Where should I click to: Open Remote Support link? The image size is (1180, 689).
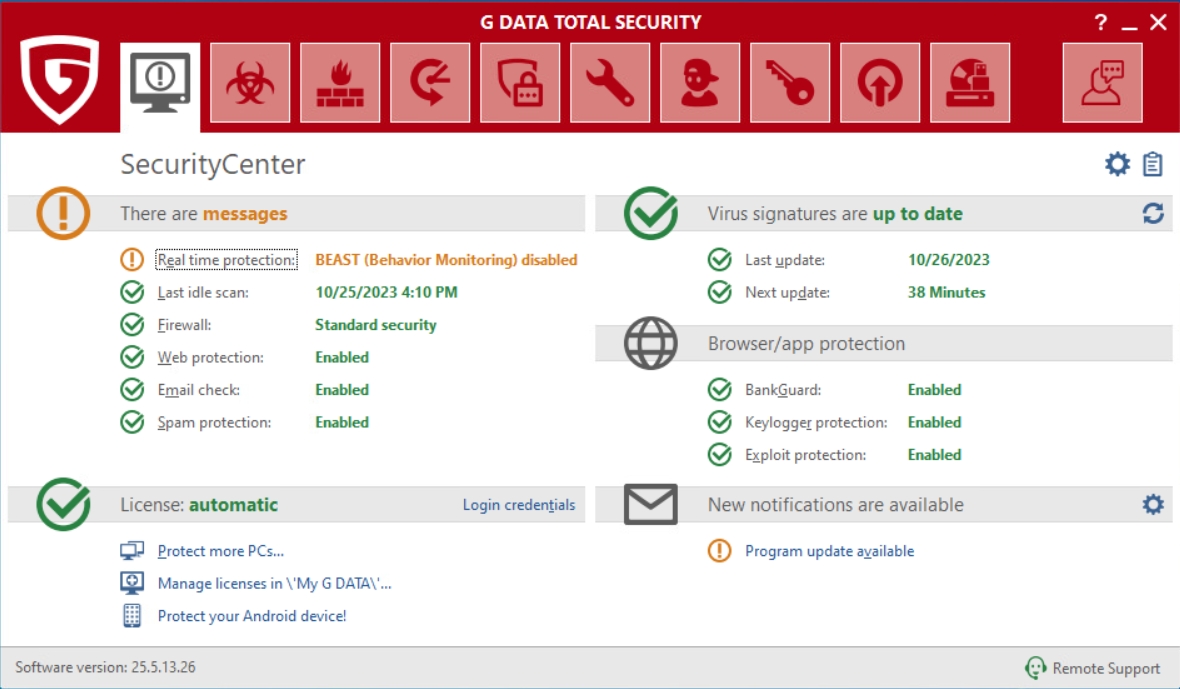[1106, 668]
